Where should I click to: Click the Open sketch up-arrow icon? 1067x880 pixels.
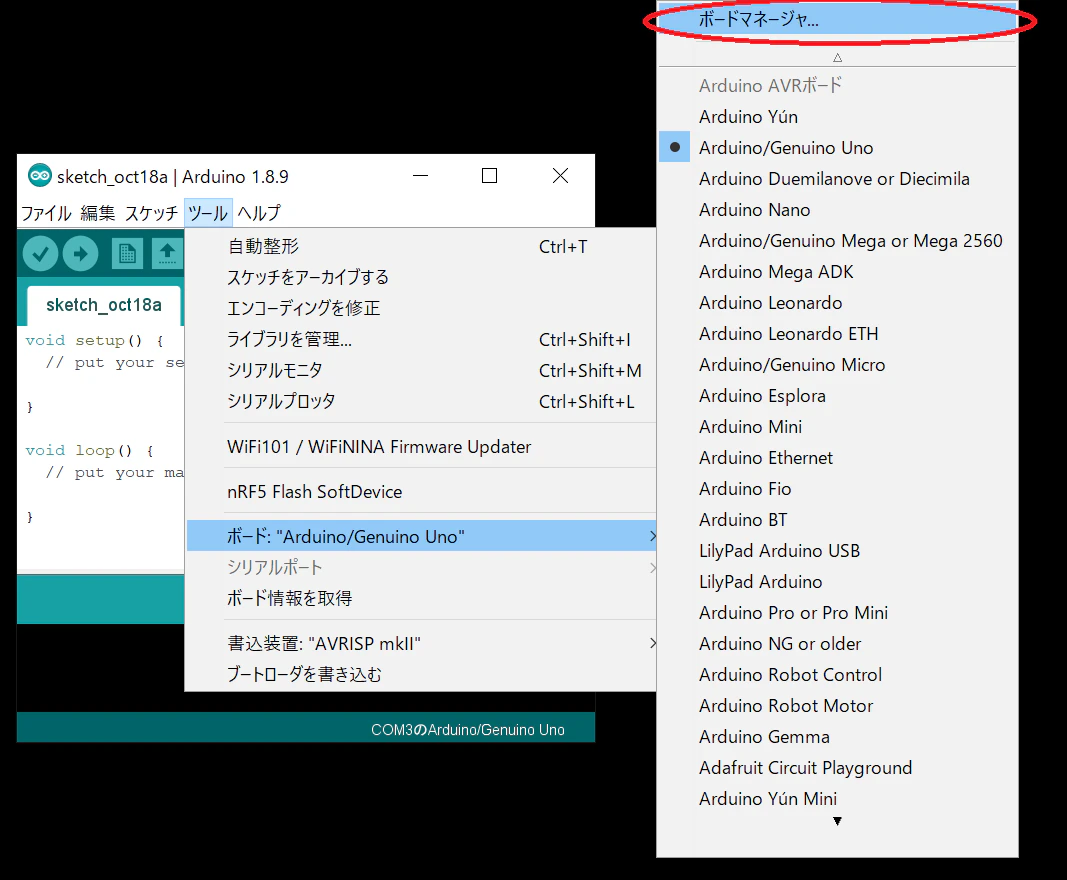167,254
